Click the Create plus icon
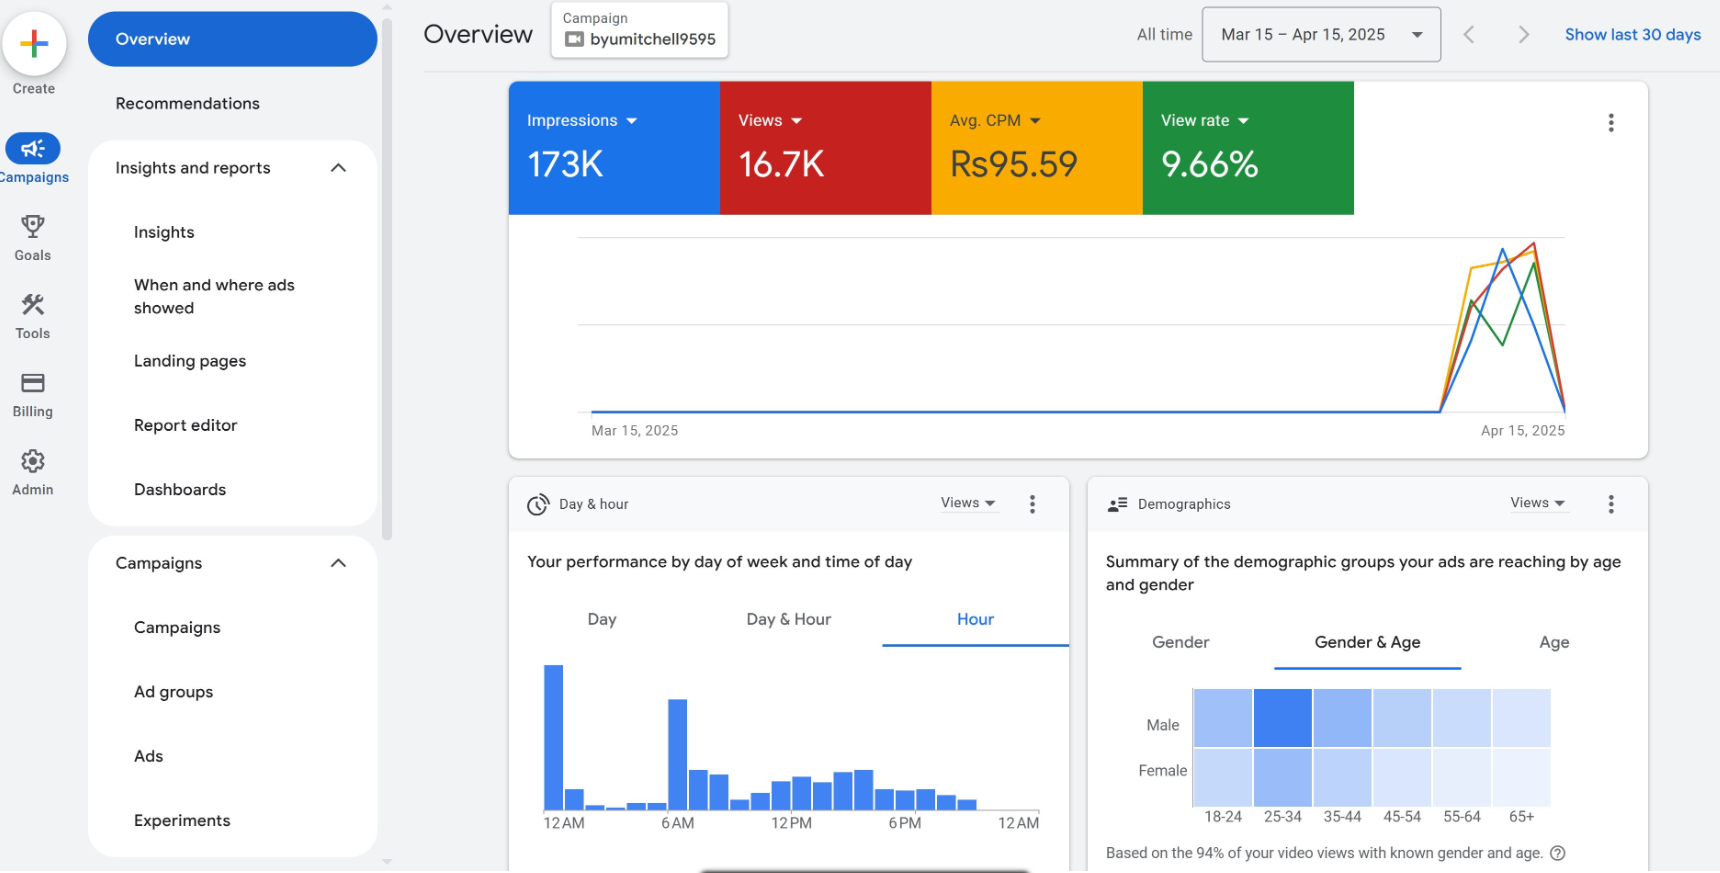 point(34,44)
